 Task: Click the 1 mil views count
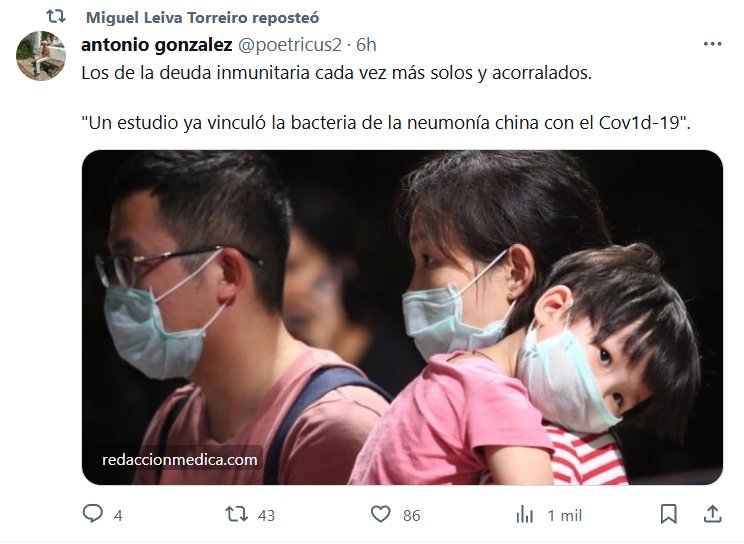[565, 516]
